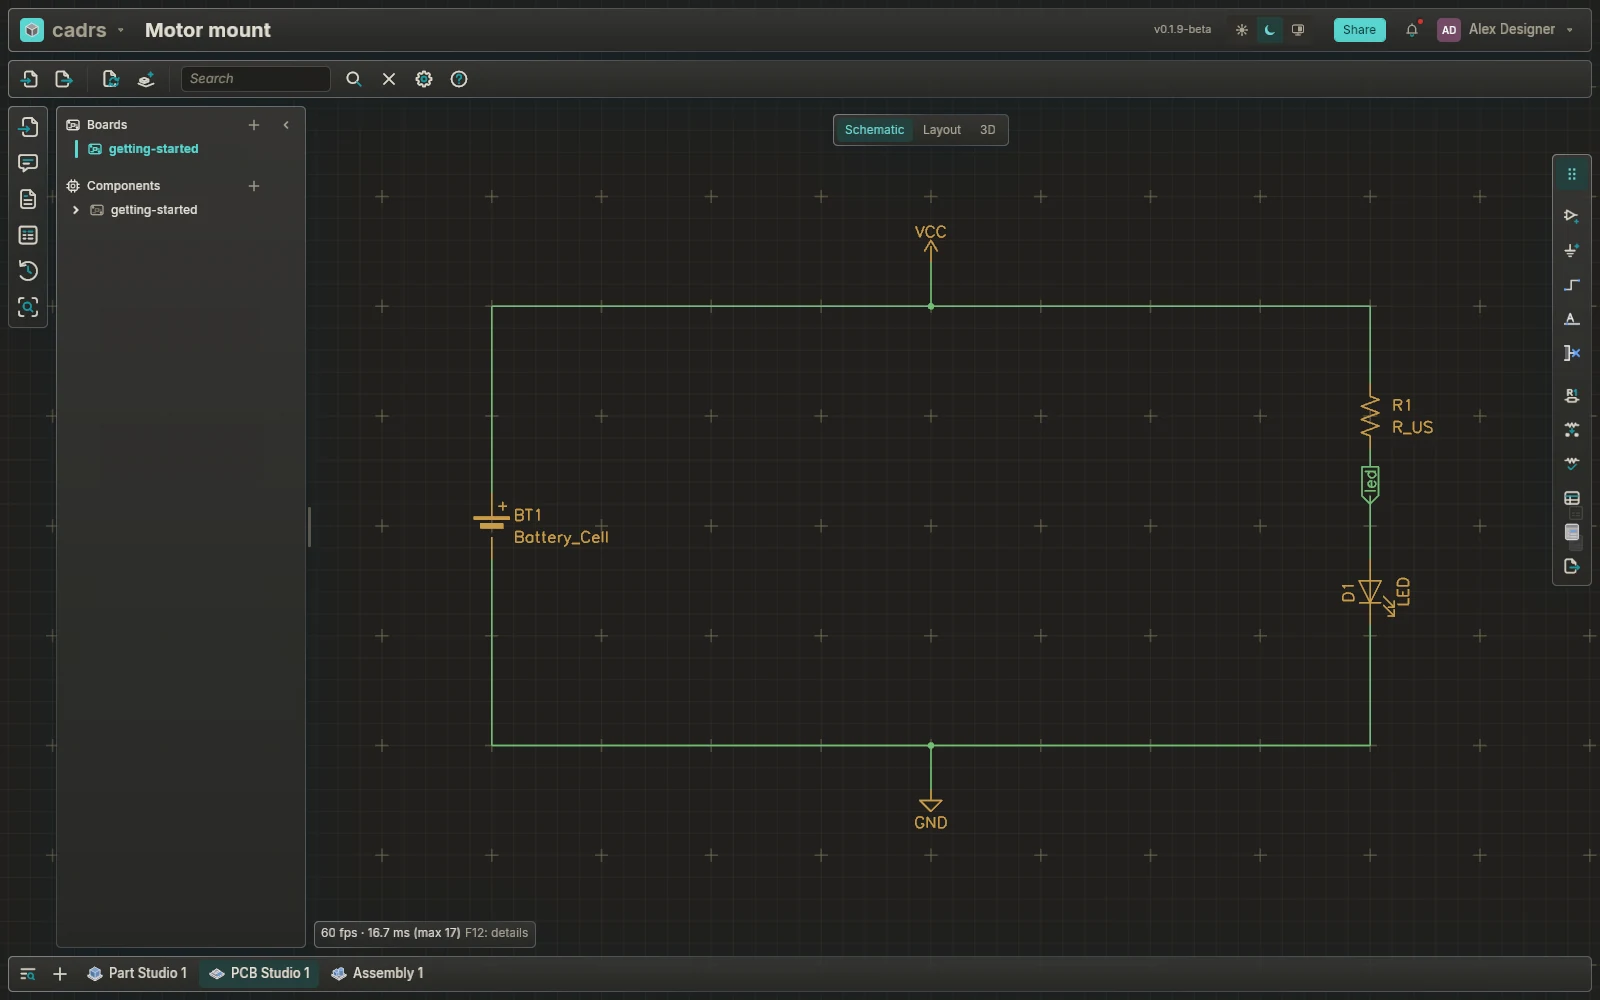Switch to light theme sun toggle
This screenshot has width=1600, height=1000.
(x=1242, y=30)
